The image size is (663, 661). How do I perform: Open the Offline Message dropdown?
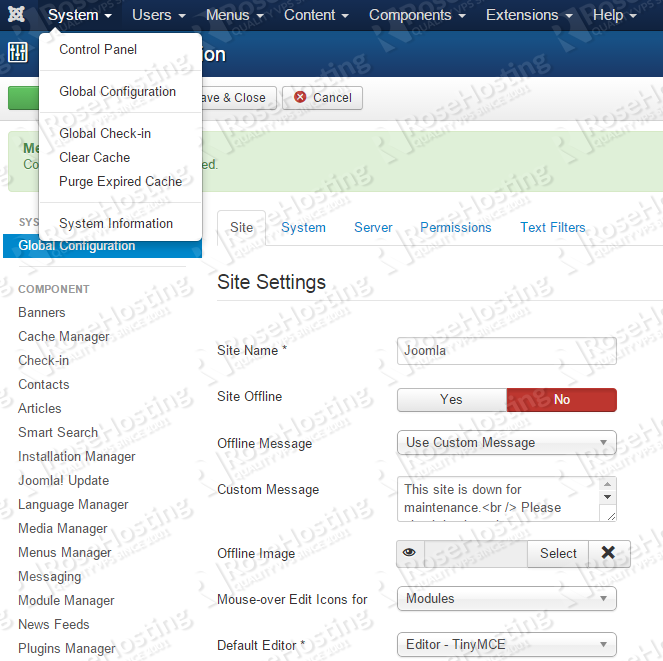tap(507, 443)
